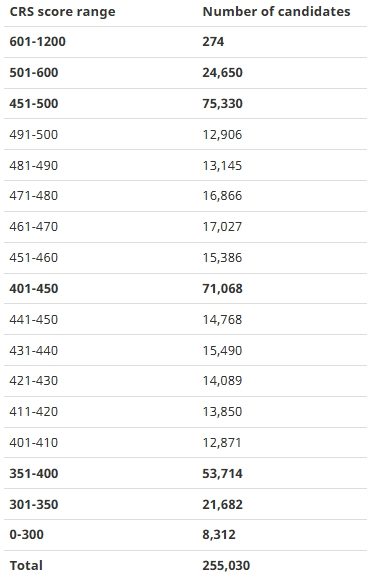Select the bold 401-450 range row
The height and width of the screenshot is (583, 367).
[185, 289]
